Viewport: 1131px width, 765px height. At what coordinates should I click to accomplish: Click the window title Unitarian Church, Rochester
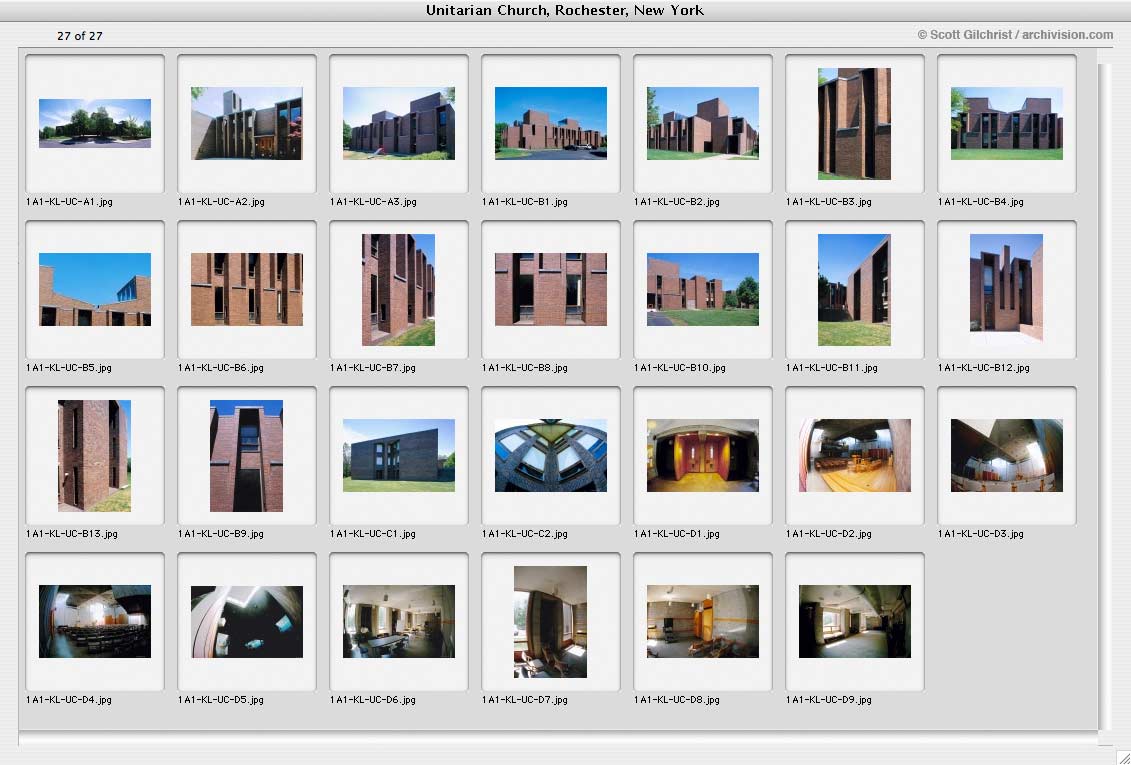point(565,10)
